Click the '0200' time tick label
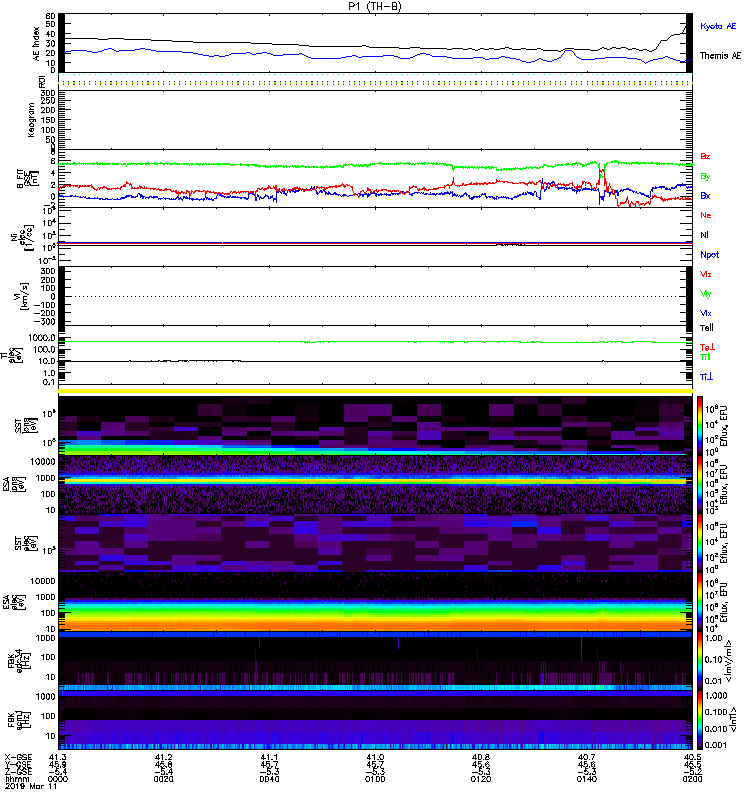 [692, 779]
